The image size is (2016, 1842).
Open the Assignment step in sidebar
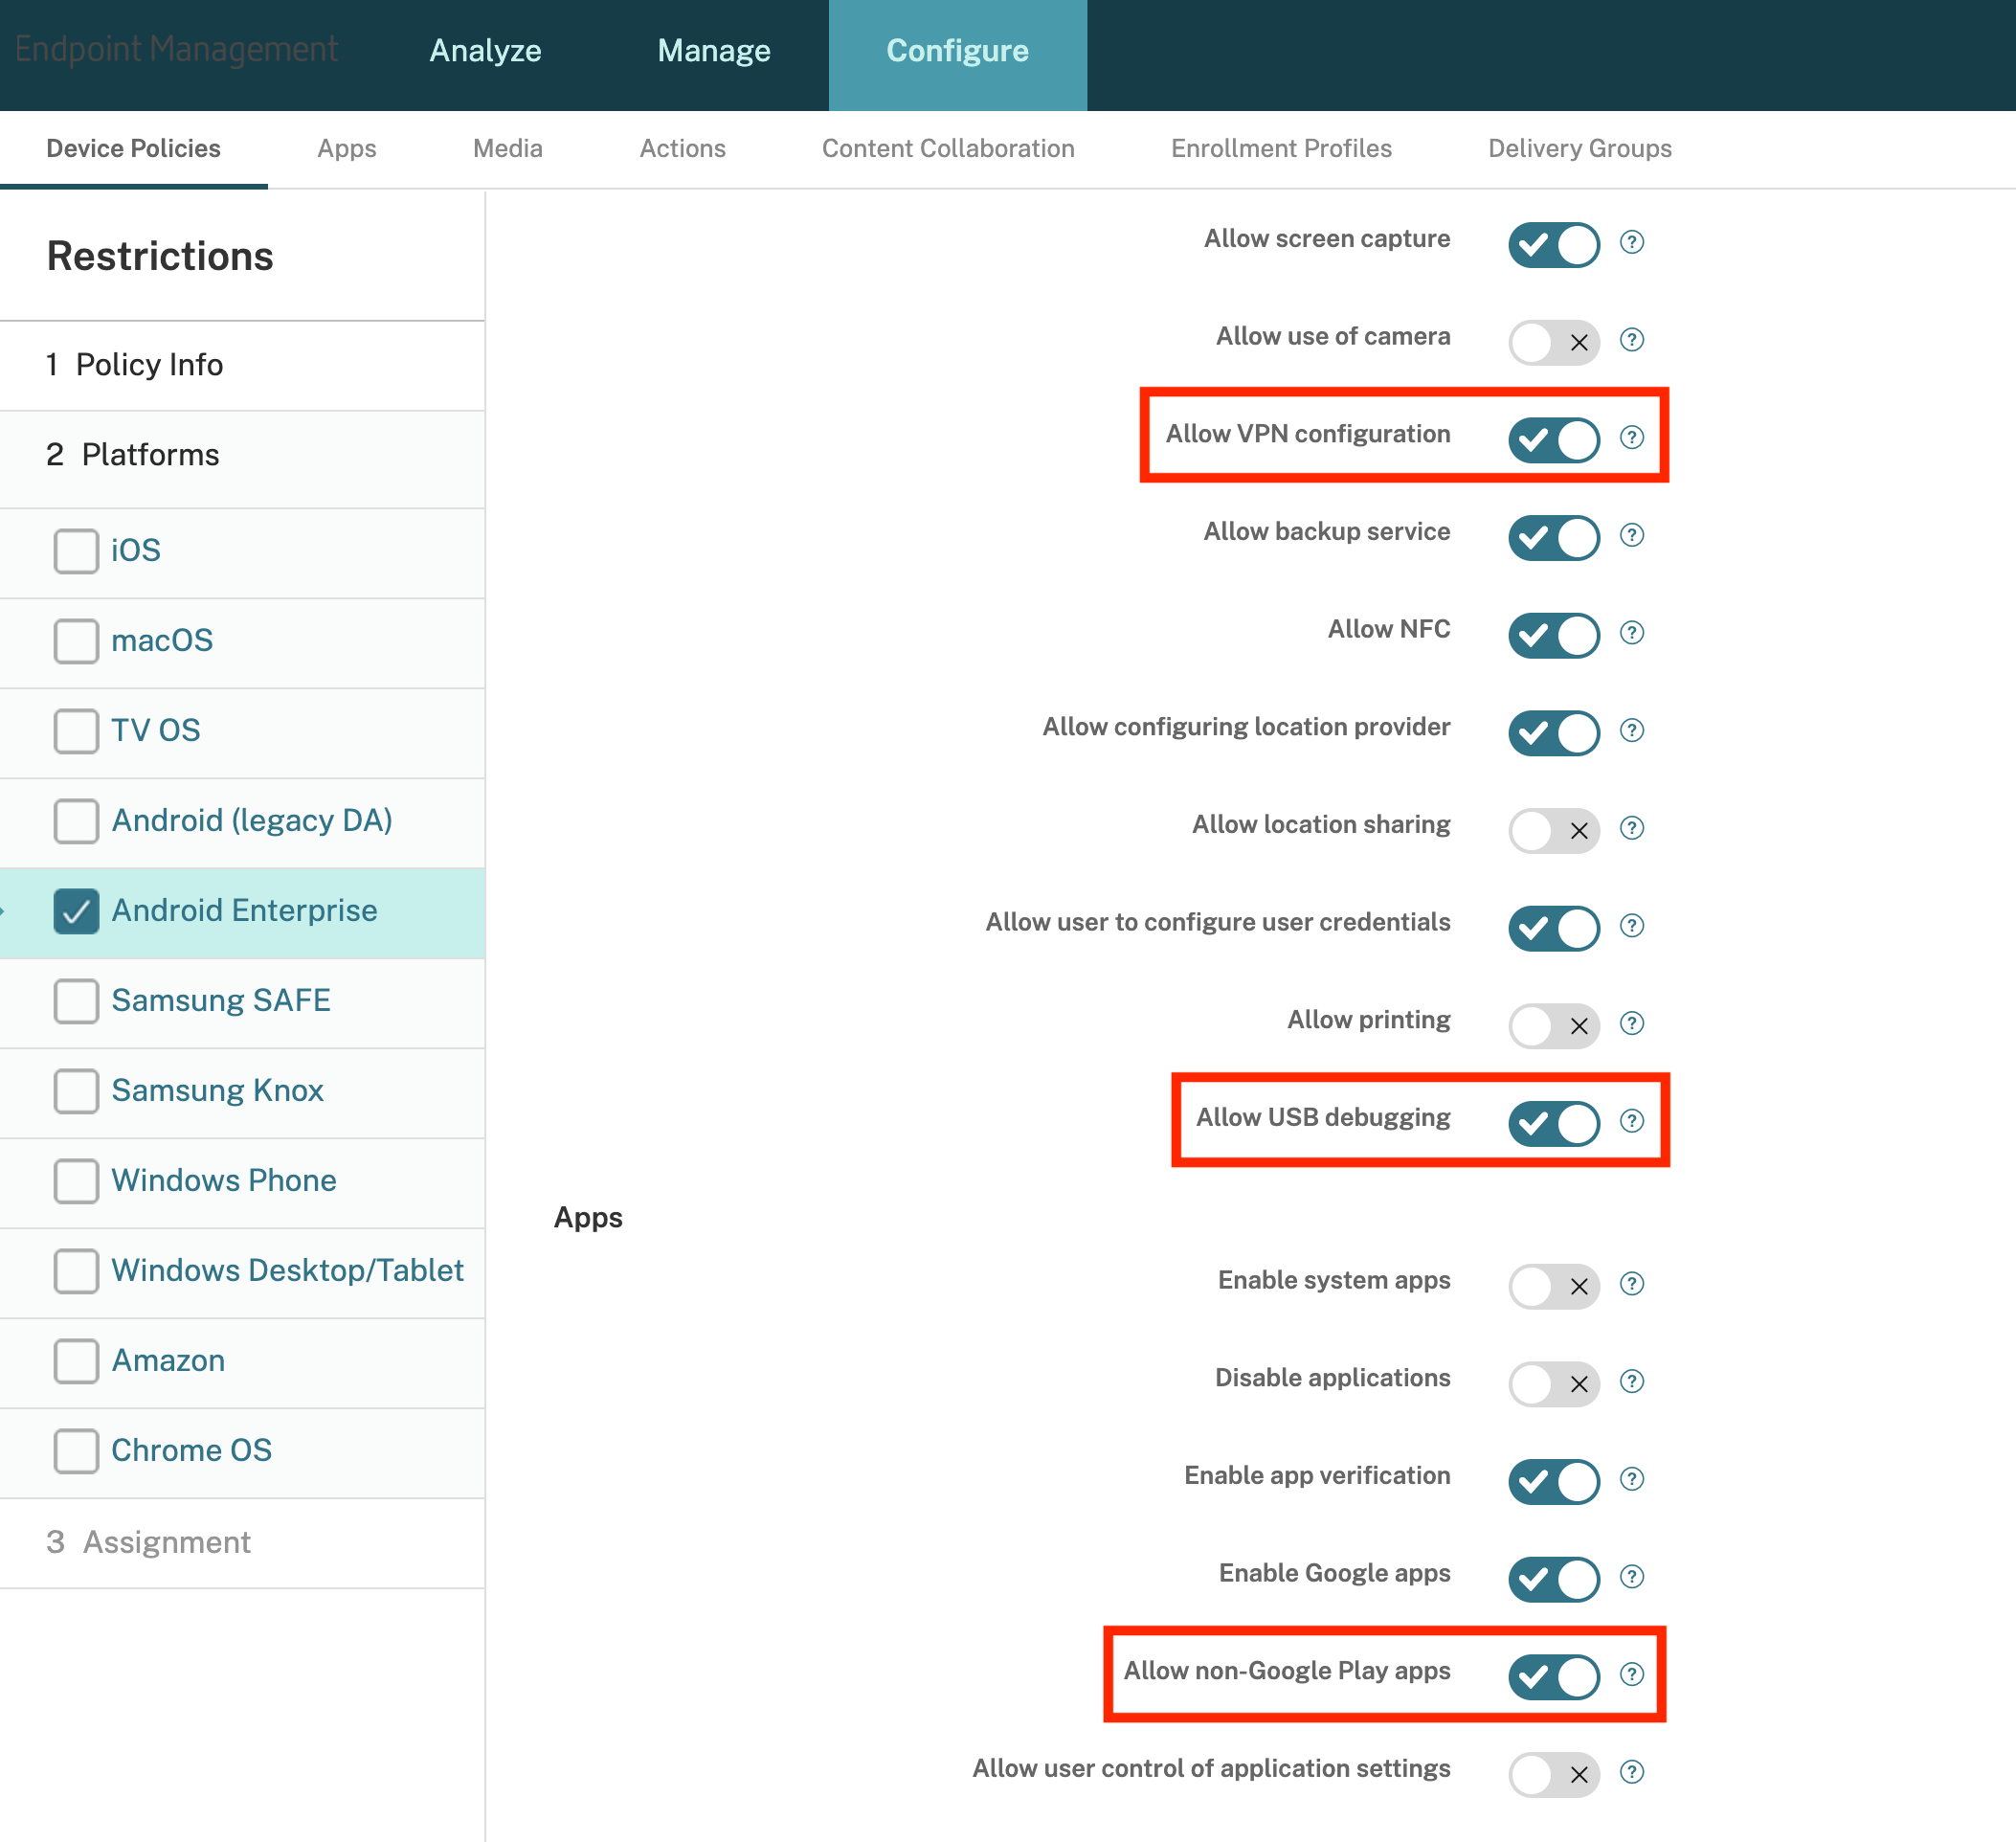(166, 1542)
